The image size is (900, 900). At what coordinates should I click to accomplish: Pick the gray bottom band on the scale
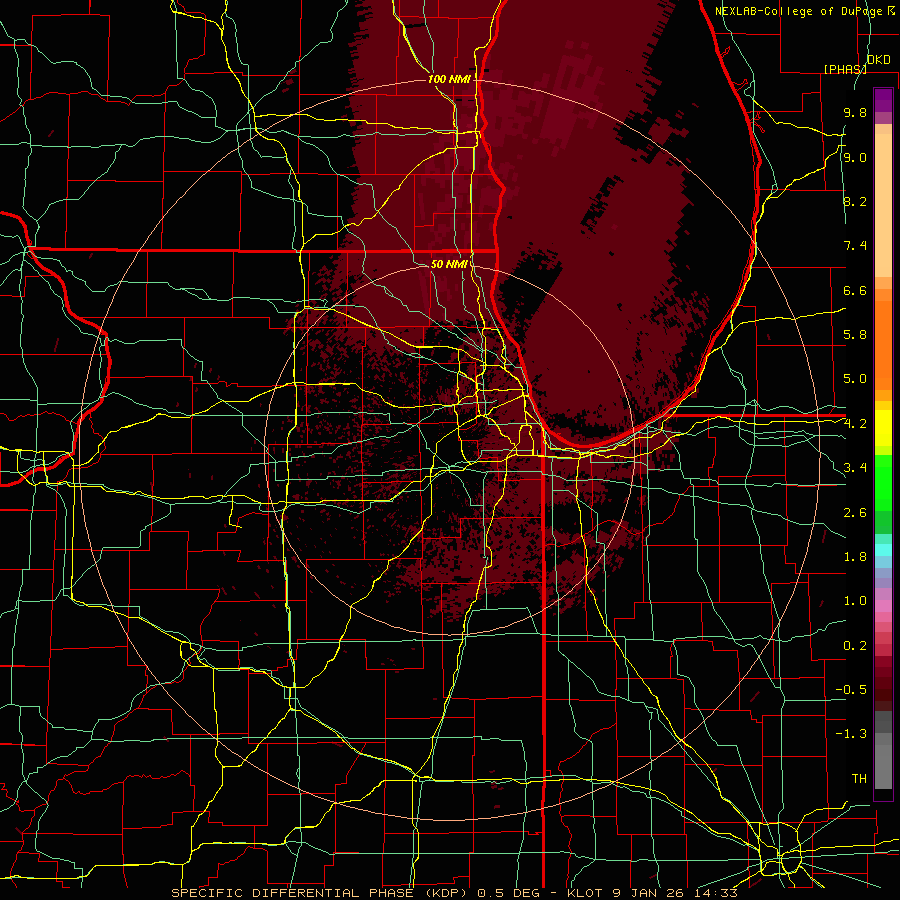coord(883,769)
